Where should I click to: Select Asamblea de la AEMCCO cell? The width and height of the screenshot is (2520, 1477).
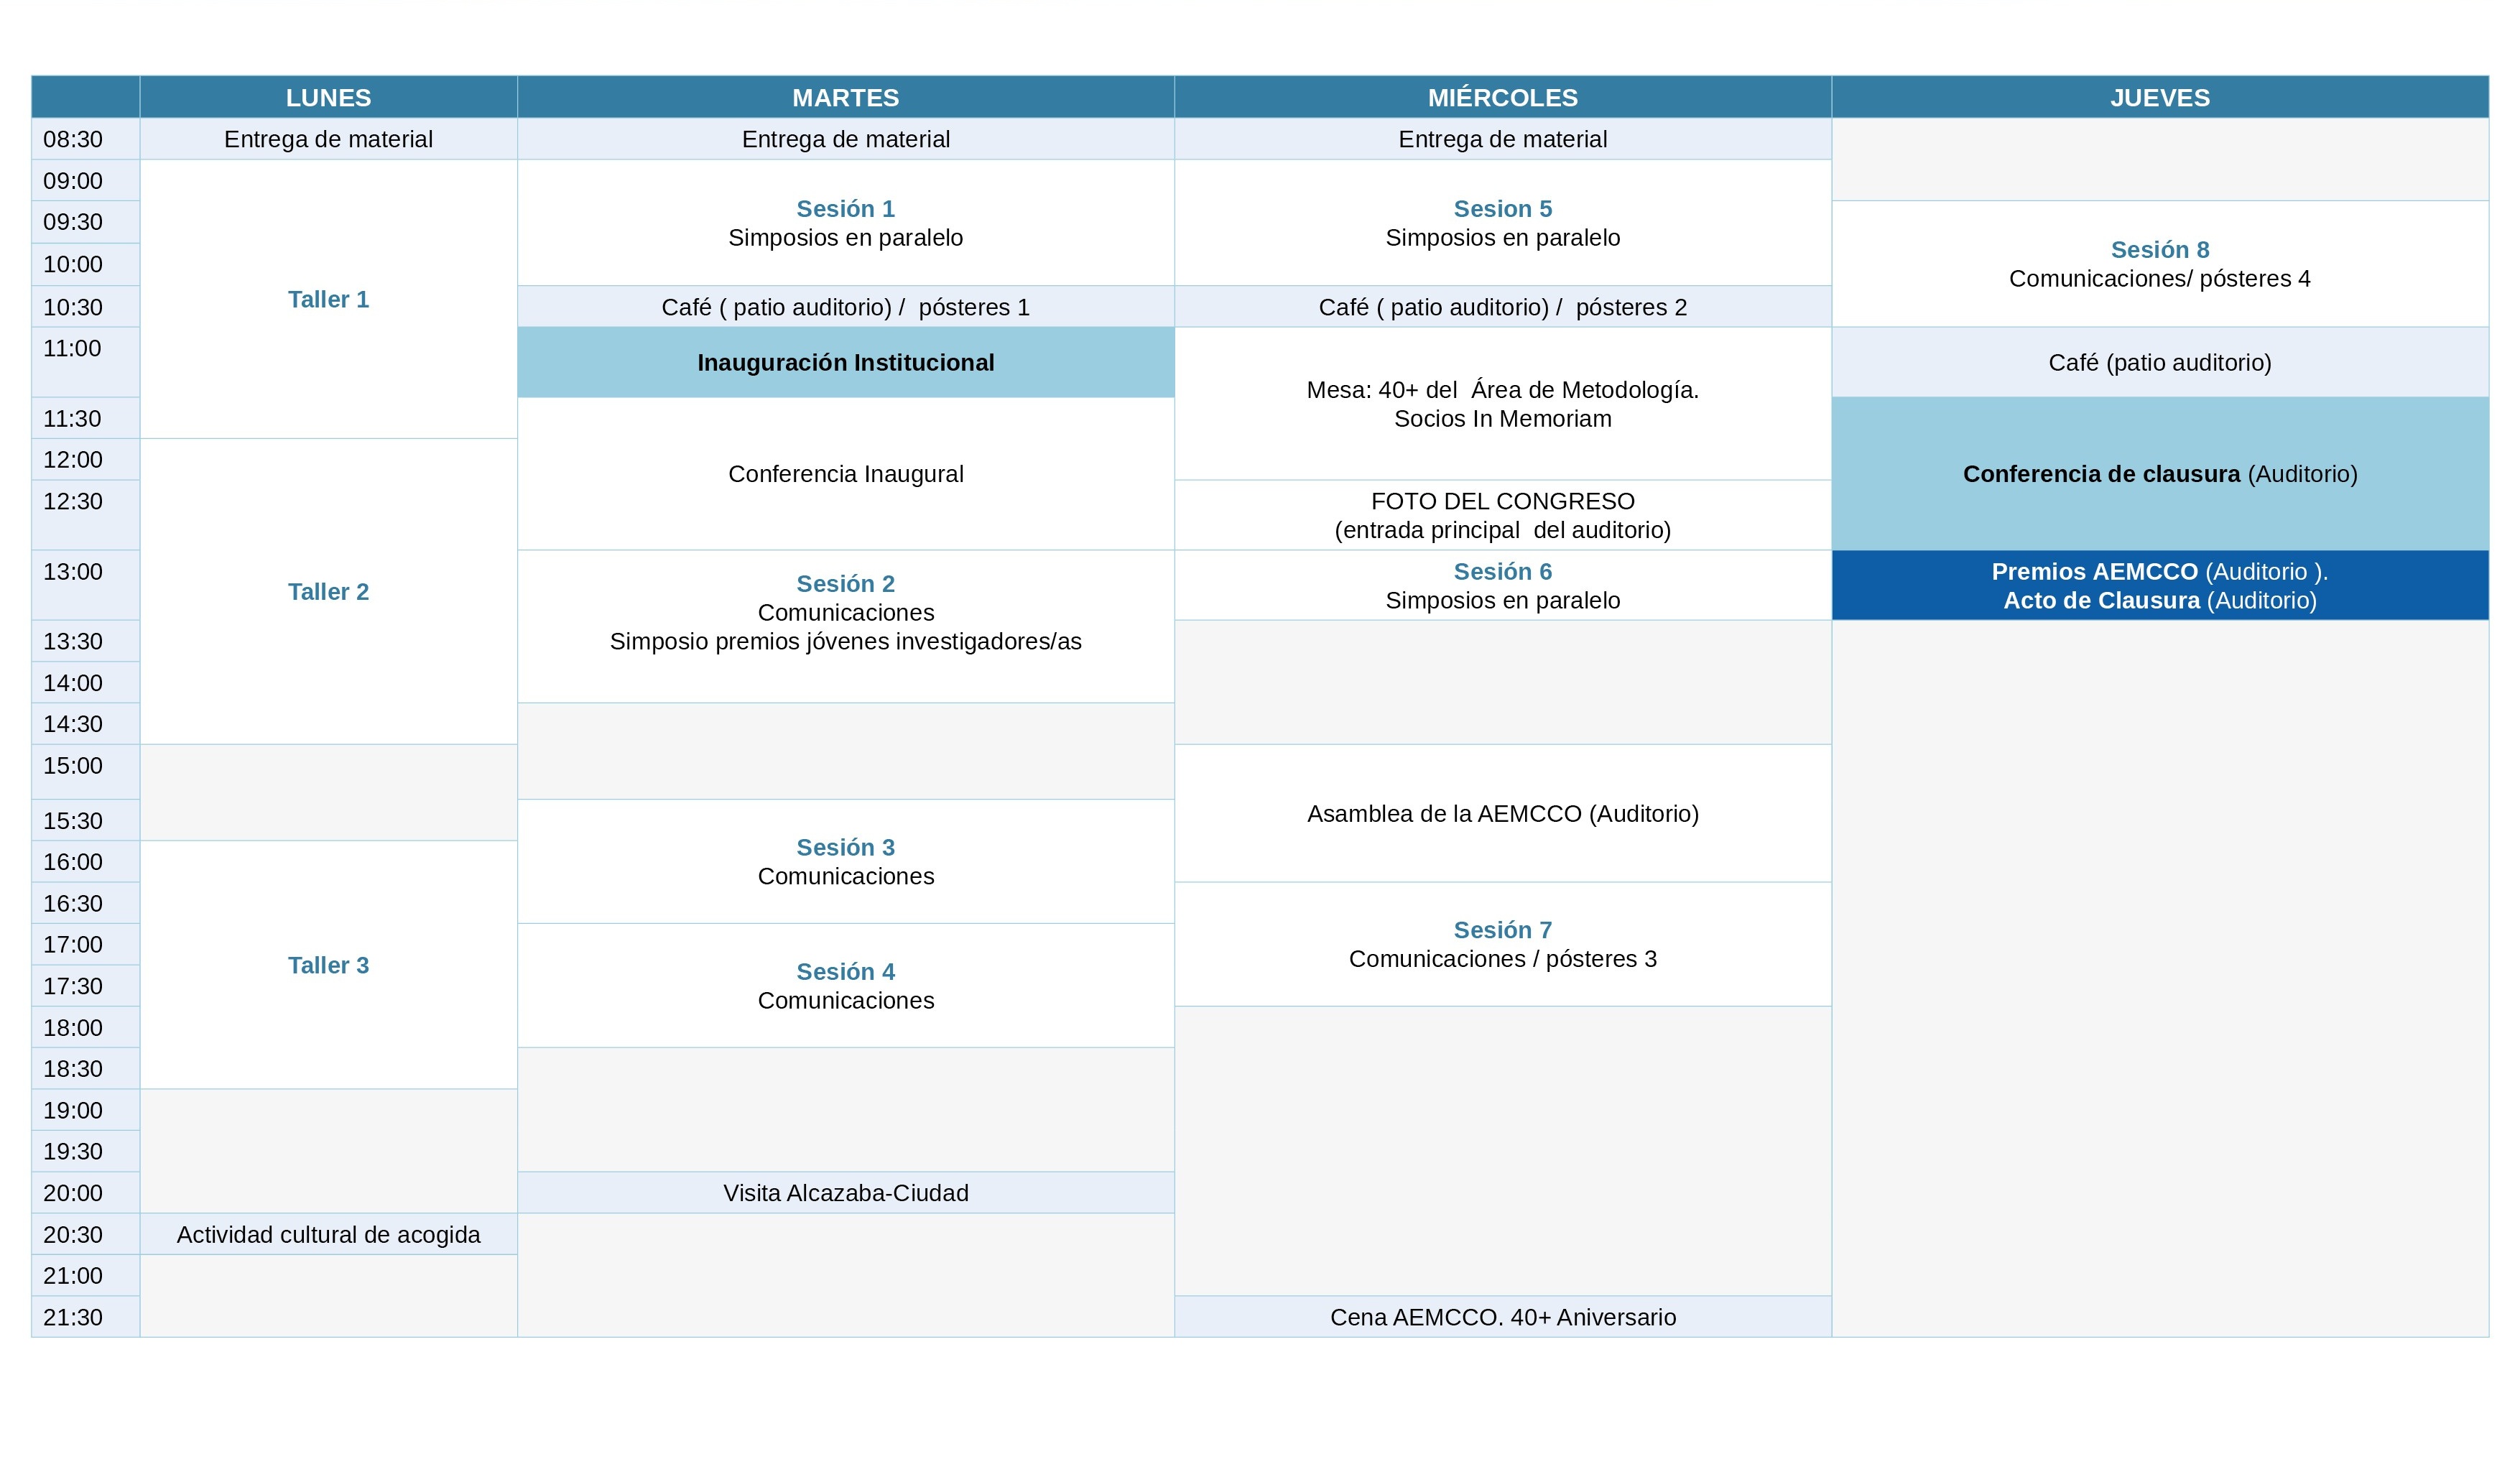[x=1502, y=813]
